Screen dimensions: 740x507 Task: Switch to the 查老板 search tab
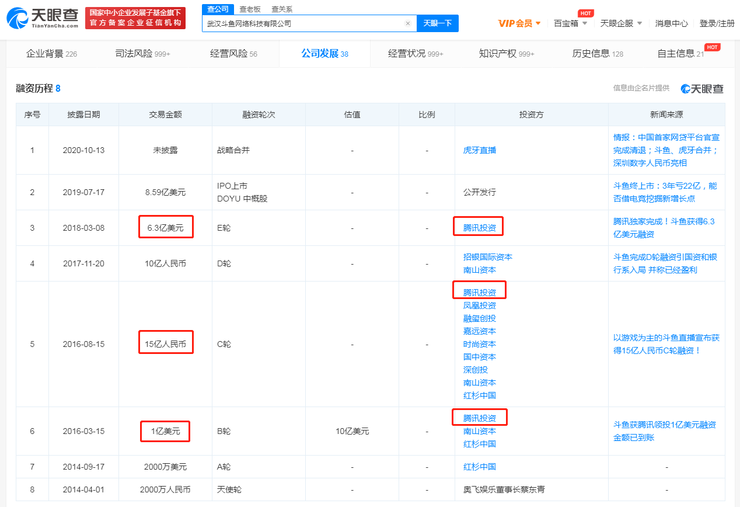pyautogui.click(x=250, y=9)
